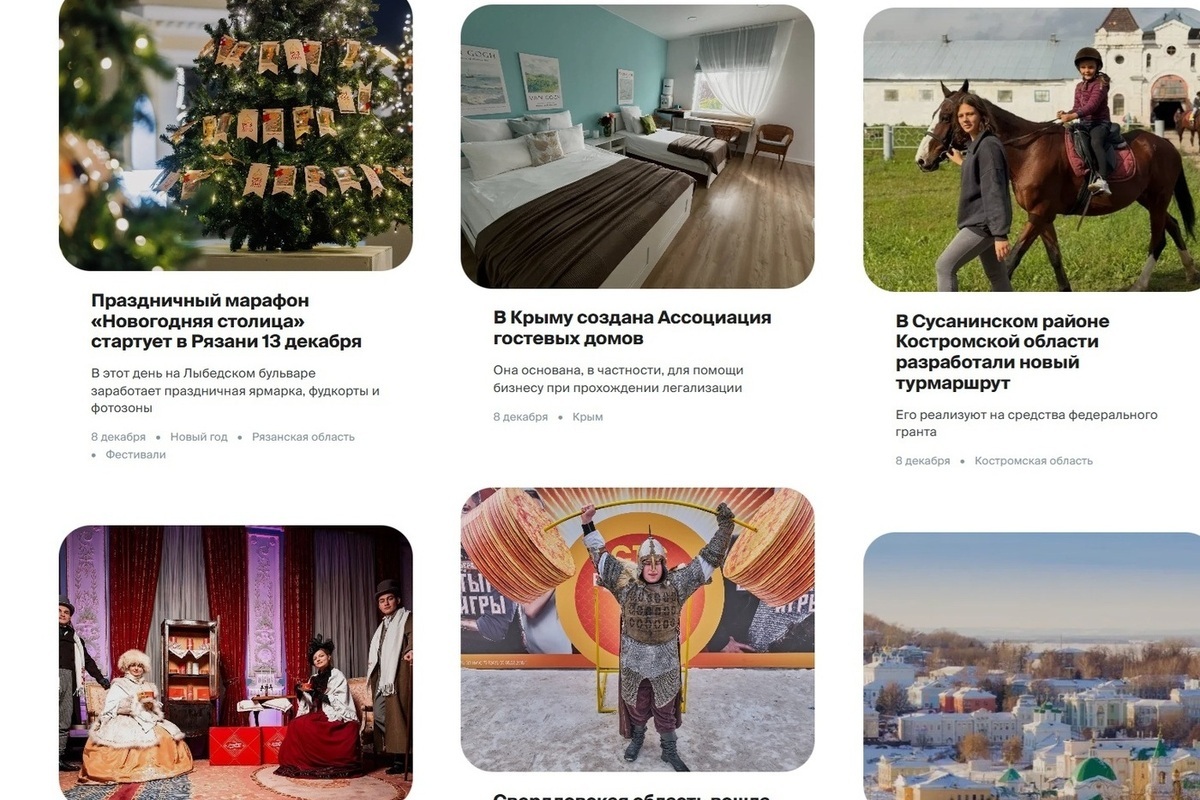Click the 8 декабря date under Ryazan article
The height and width of the screenshot is (800, 1200).
click(x=118, y=437)
